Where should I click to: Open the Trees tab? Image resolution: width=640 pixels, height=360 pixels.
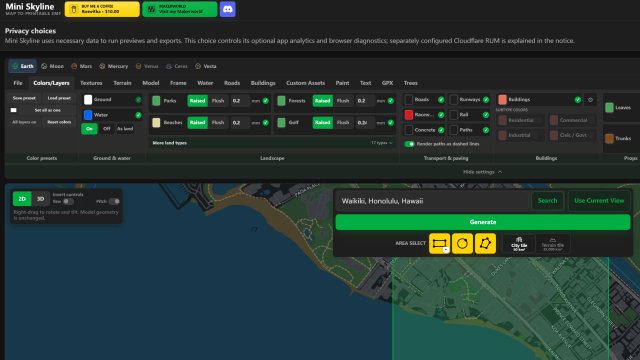[411, 83]
